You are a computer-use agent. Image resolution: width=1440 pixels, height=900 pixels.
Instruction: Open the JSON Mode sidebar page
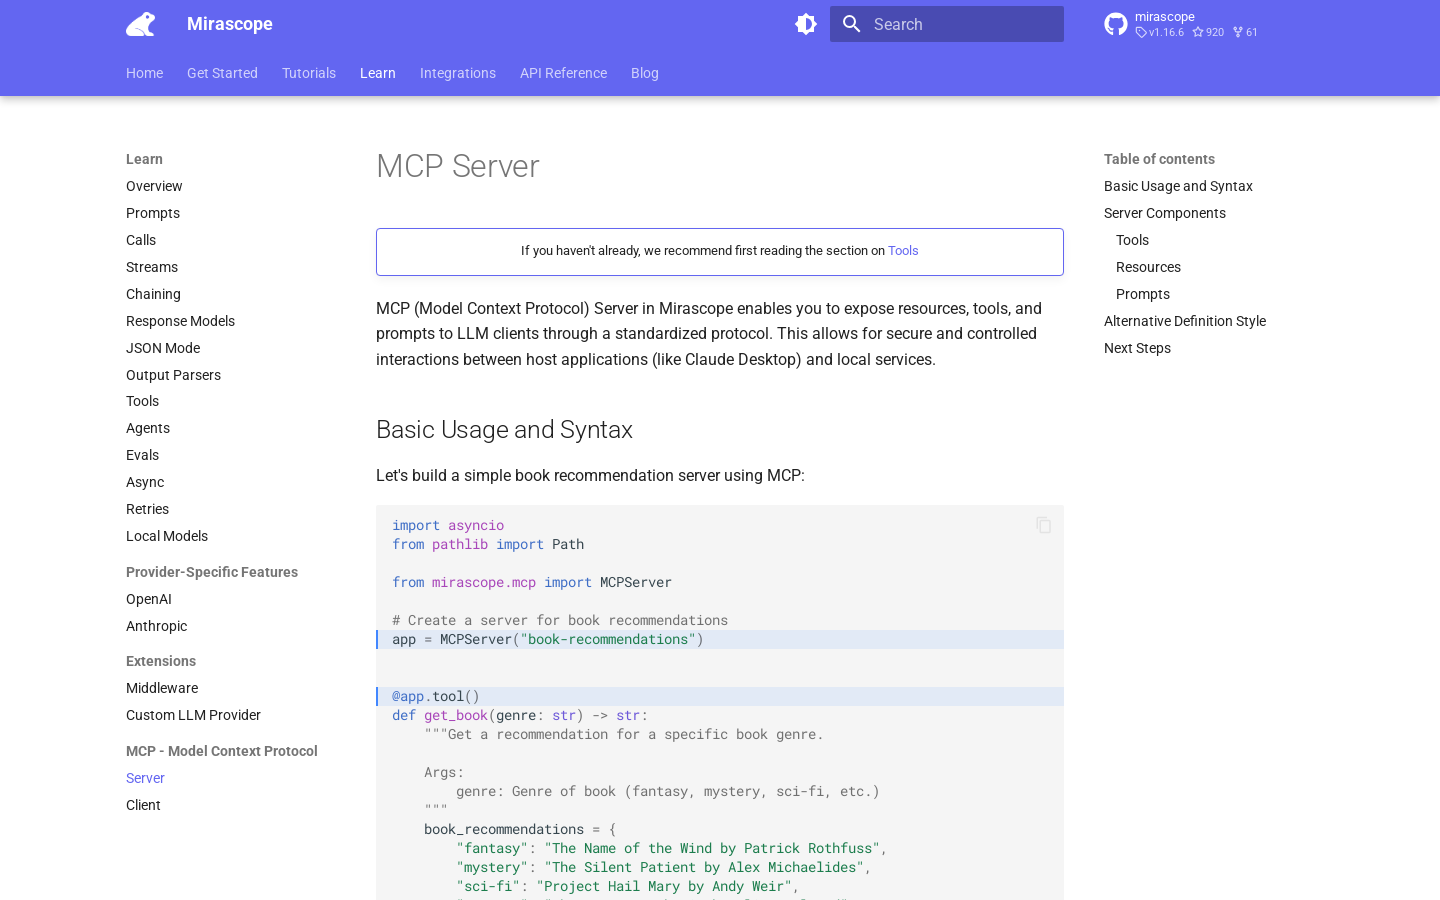coord(163,348)
